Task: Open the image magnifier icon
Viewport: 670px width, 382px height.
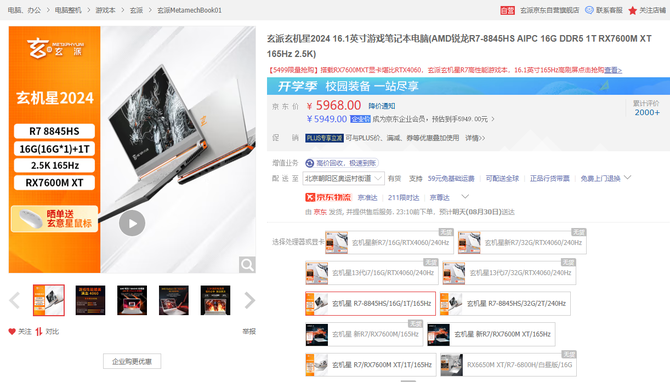Action: click(247, 265)
